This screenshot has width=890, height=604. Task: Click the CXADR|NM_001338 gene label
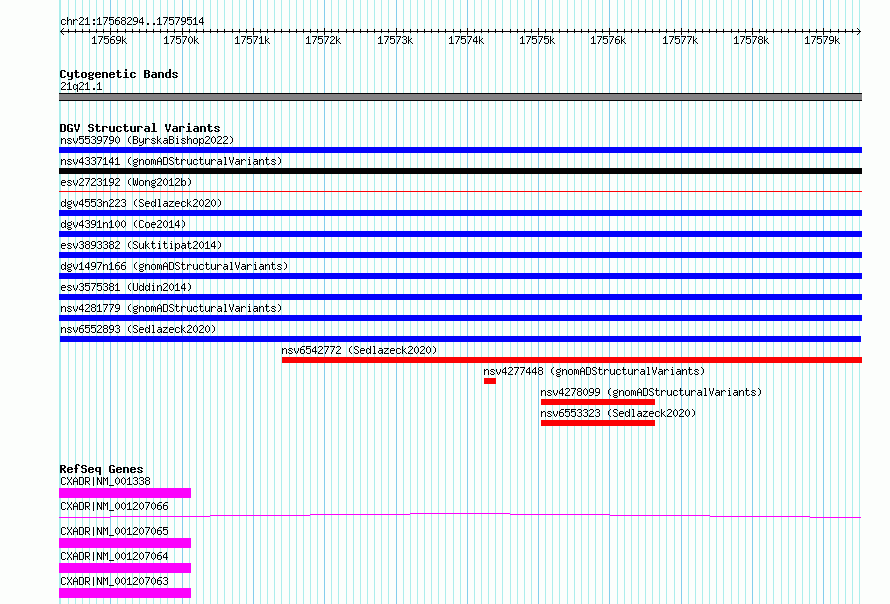coord(106,481)
